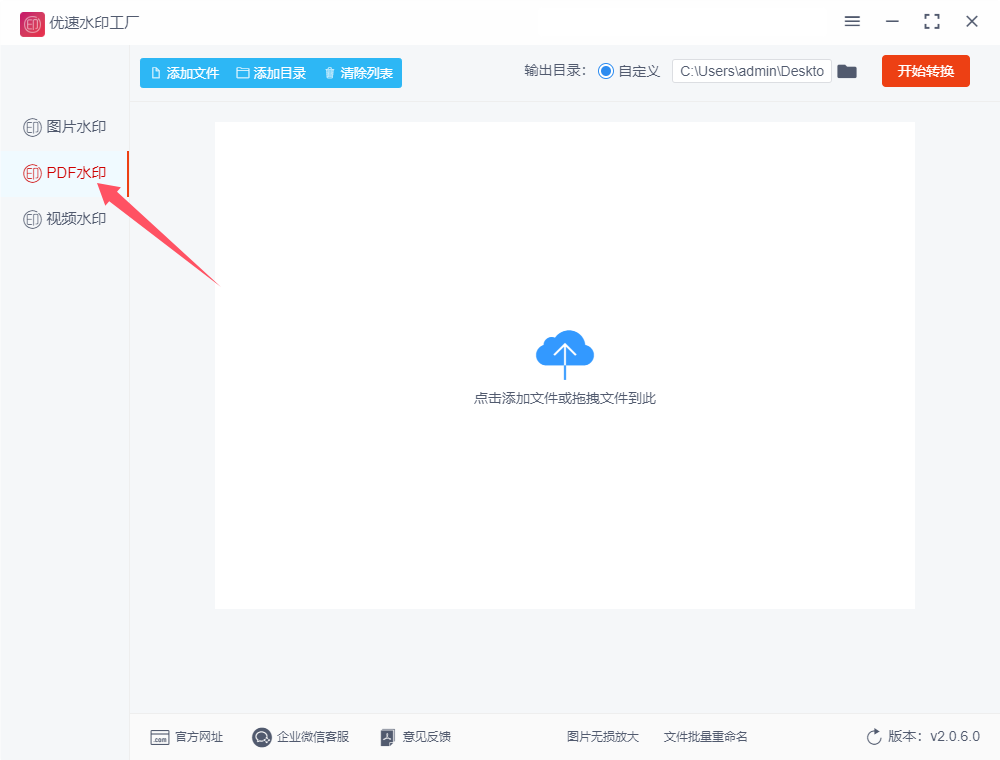Maximize the application window
Screen dimensions: 1000x760
point(932,22)
